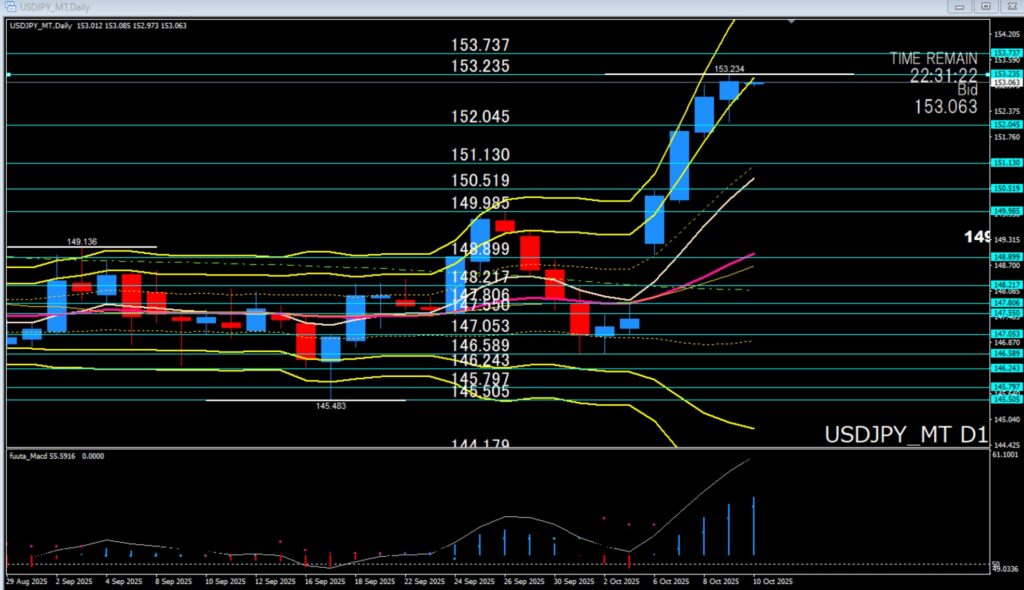
Task: Select the 150.519 price tag on axis
Action: pyautogui.click(x=1004, y=188)
